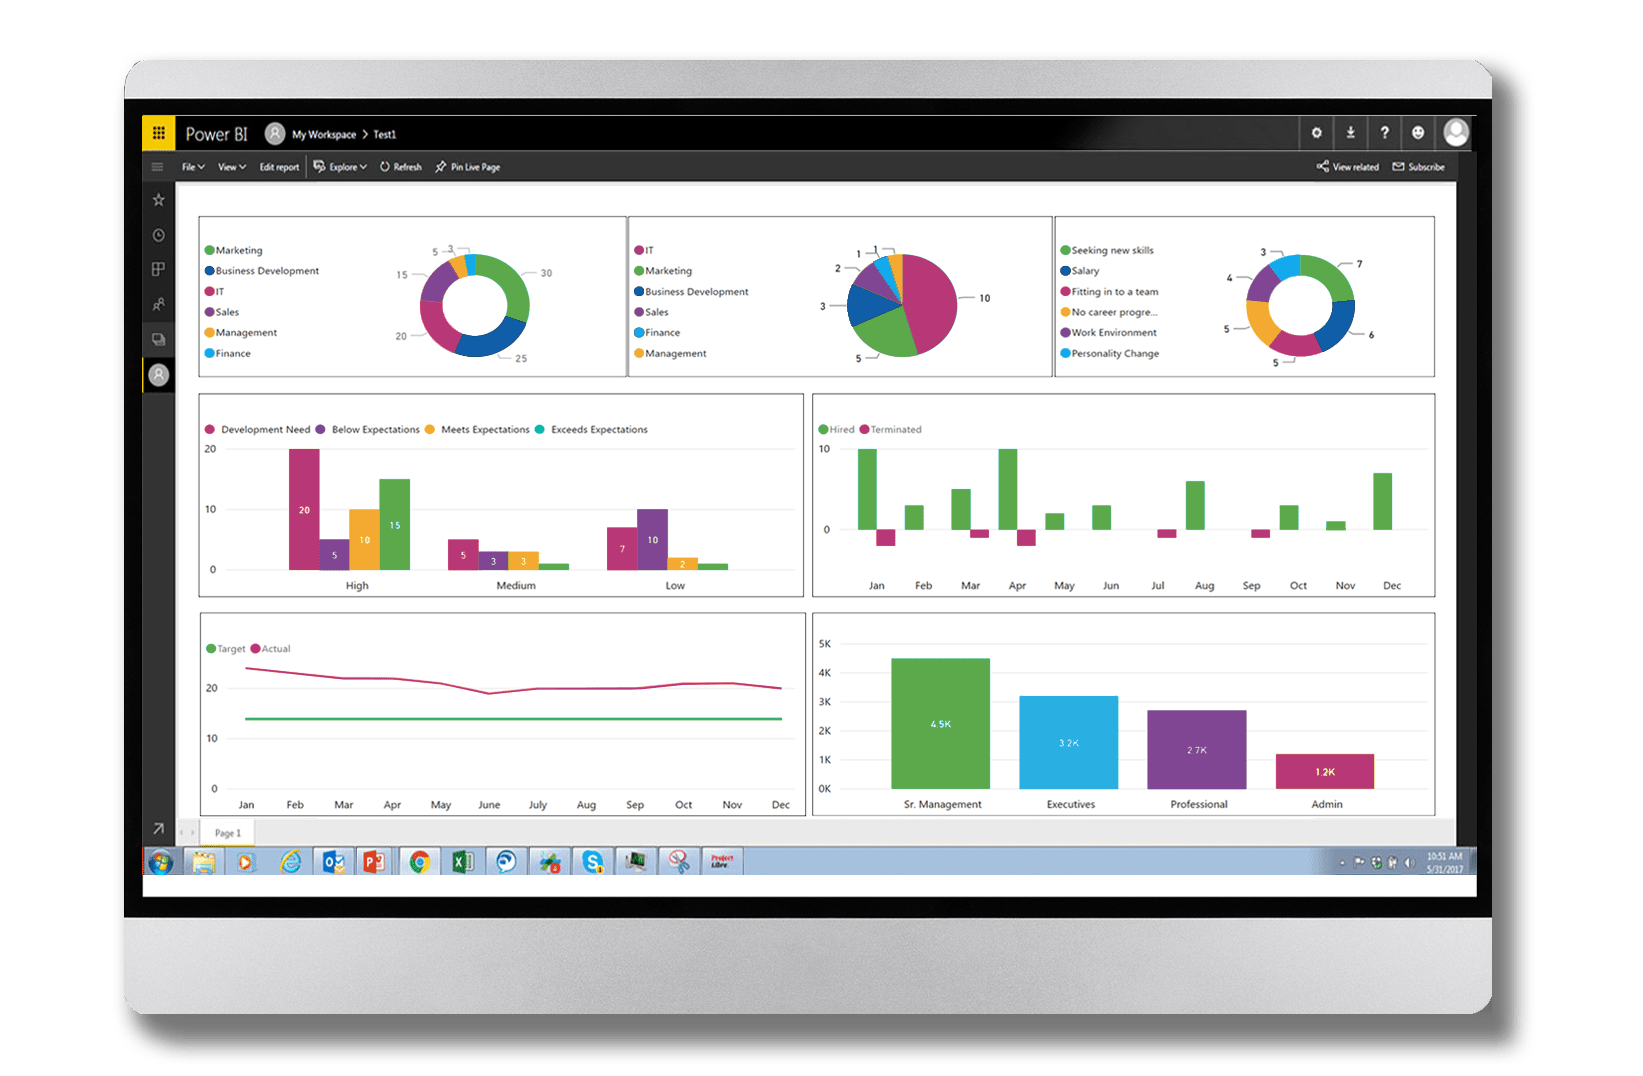Image resolution: width=1643 pixels, height=1076 pixels.
Task: Click the Subscribe button
Action: coord(1419,167)
